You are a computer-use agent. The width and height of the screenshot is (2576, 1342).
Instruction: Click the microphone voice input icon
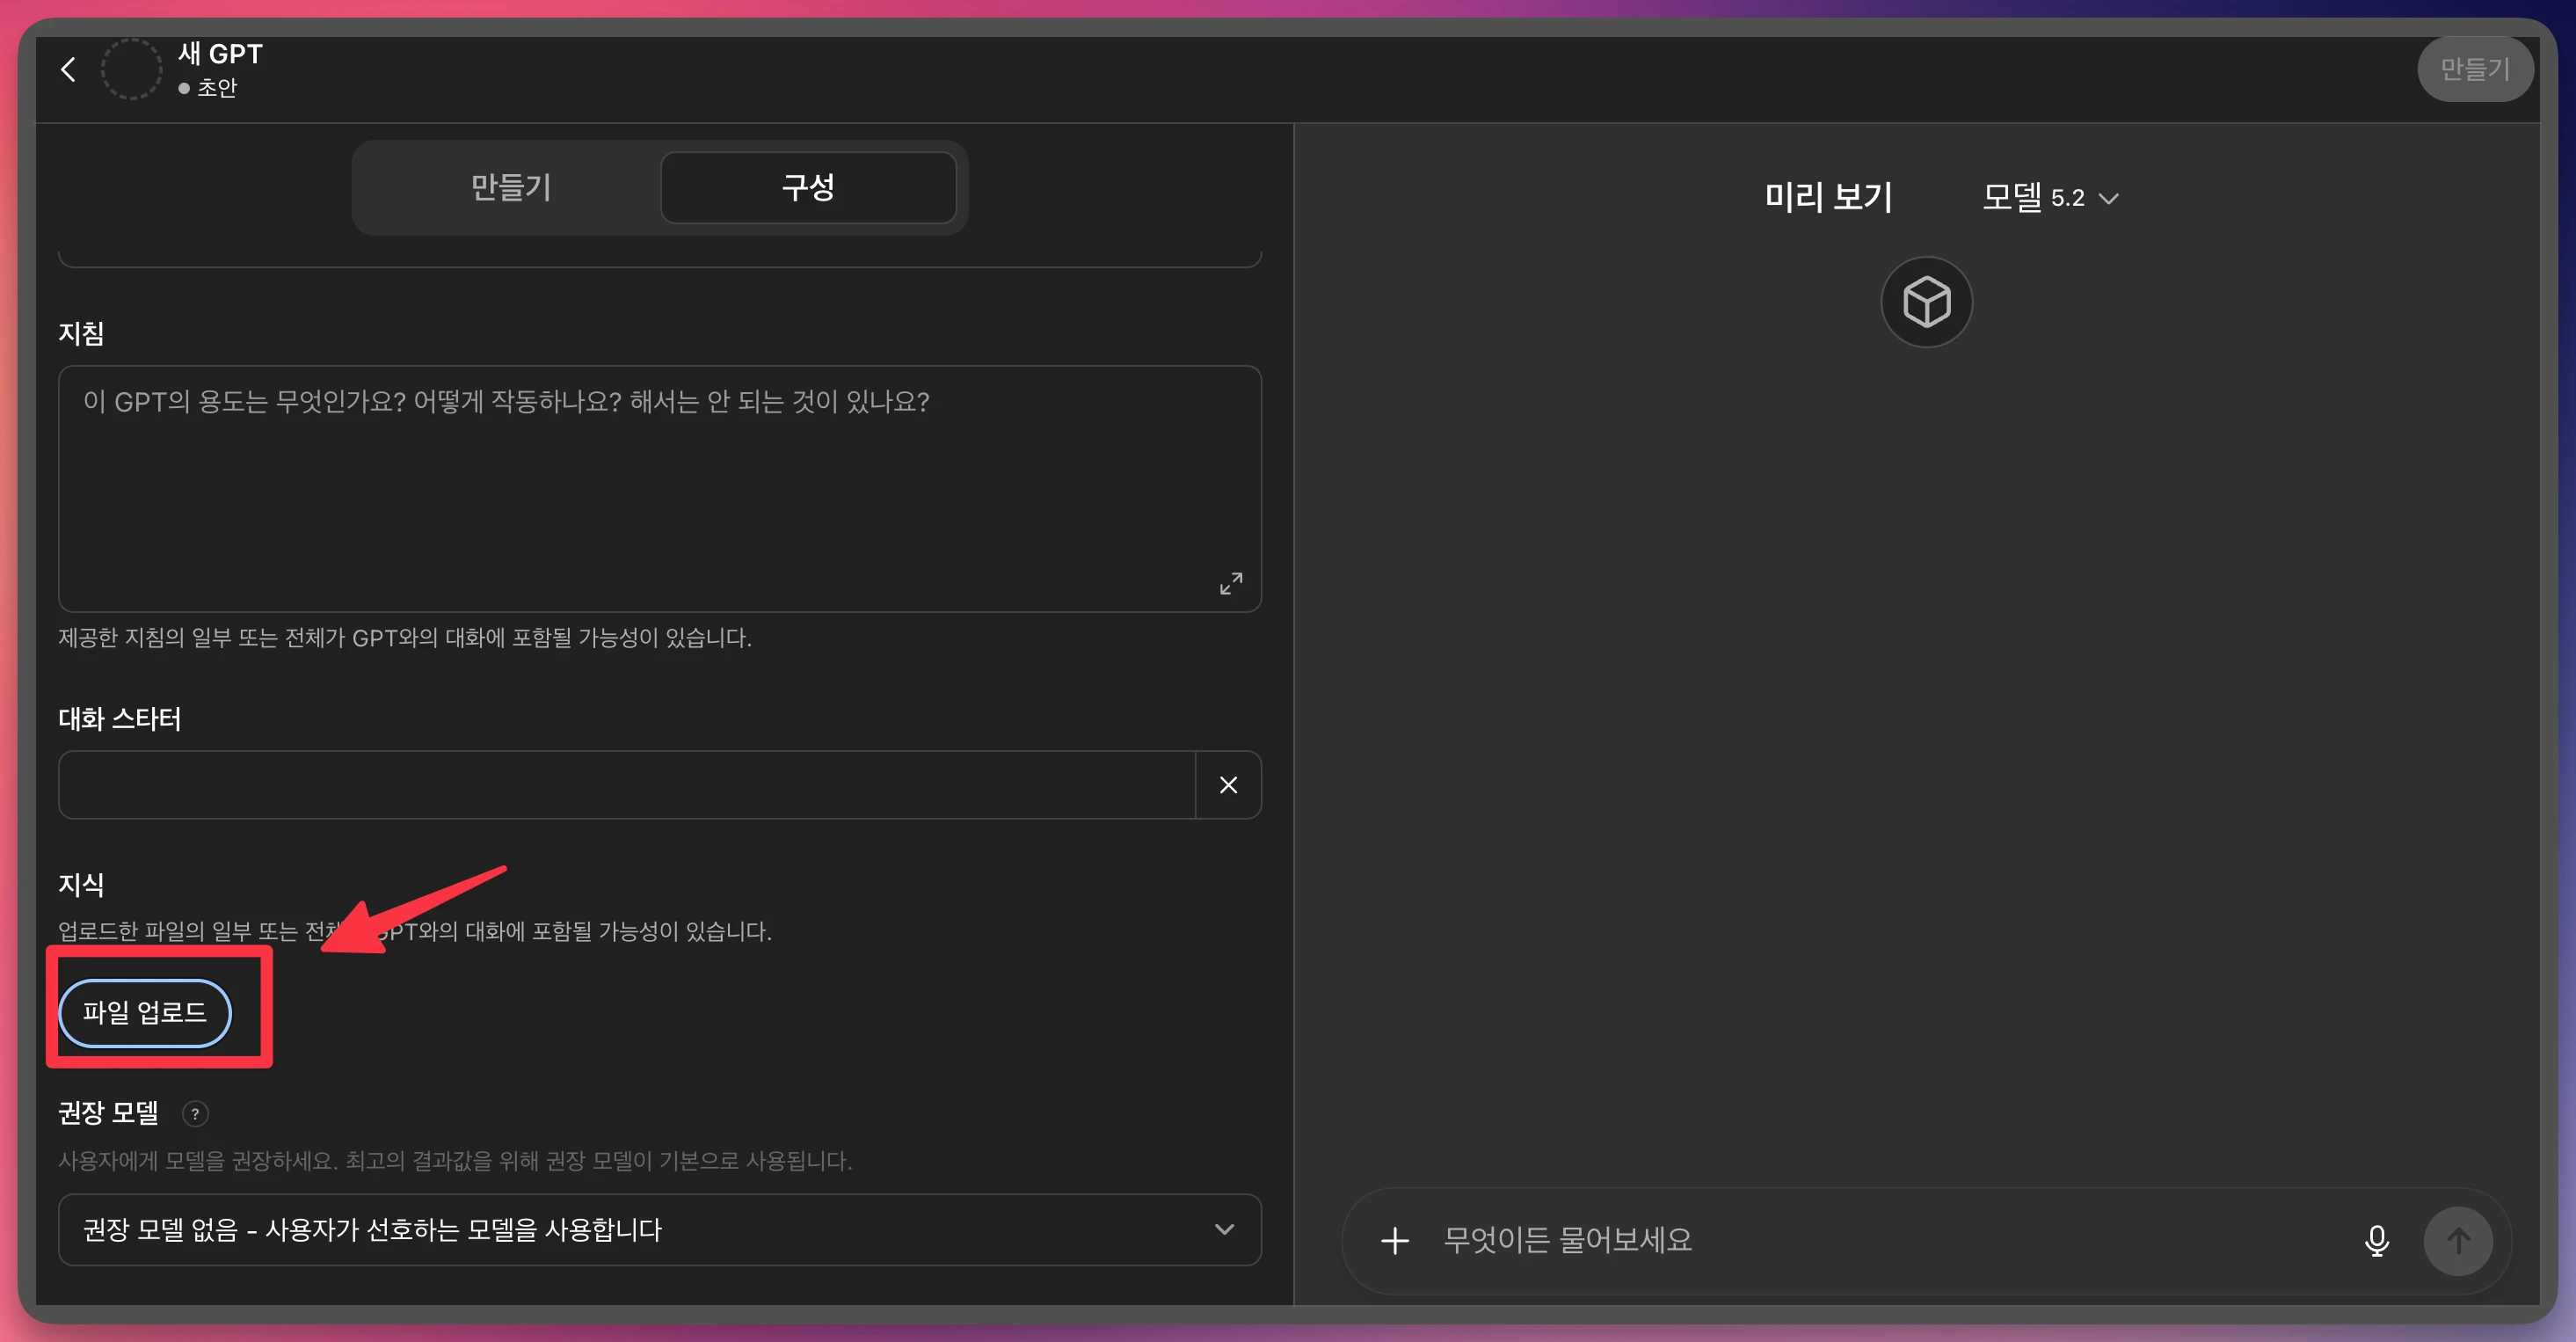pyautogui.click(x=2376, y=1241)
